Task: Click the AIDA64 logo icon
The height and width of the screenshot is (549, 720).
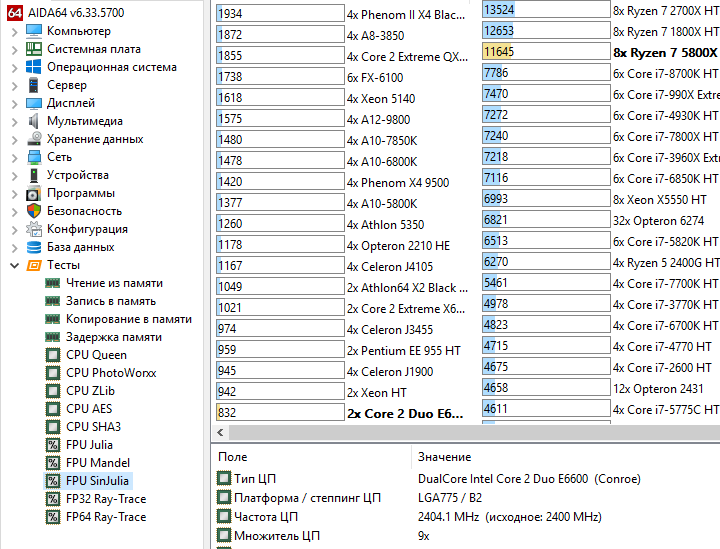Action: tap(15, 13)
